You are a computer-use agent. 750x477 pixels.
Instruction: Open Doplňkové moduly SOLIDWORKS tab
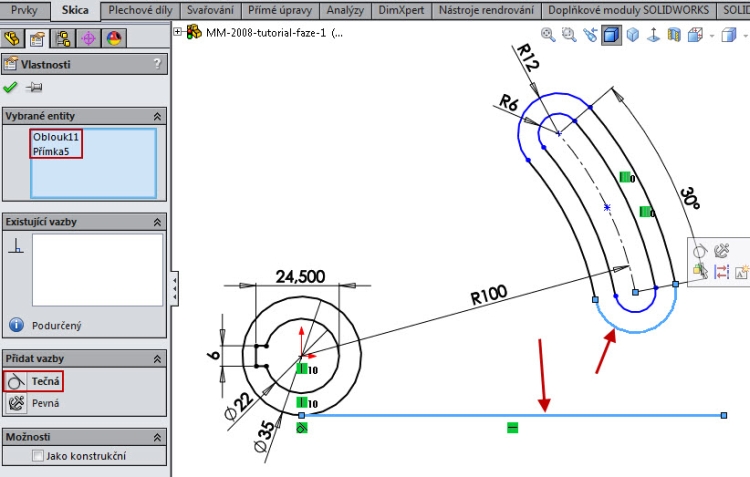629,10
